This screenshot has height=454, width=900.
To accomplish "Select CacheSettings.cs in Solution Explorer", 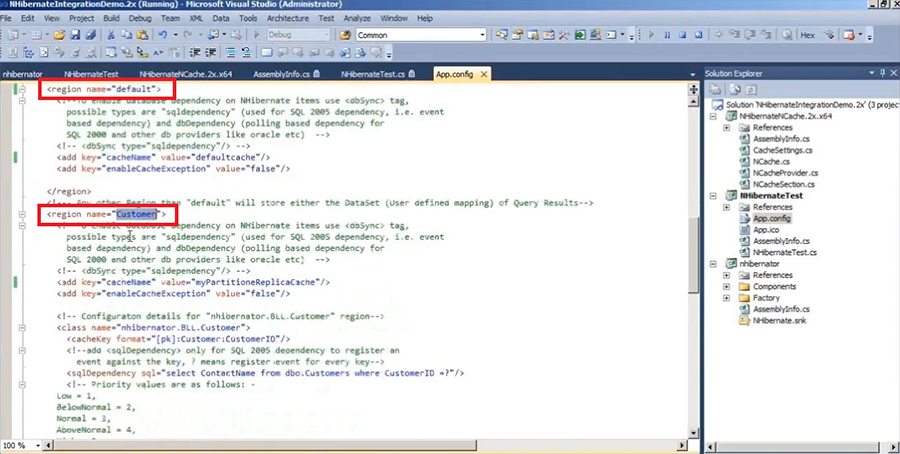I will 783,150.
